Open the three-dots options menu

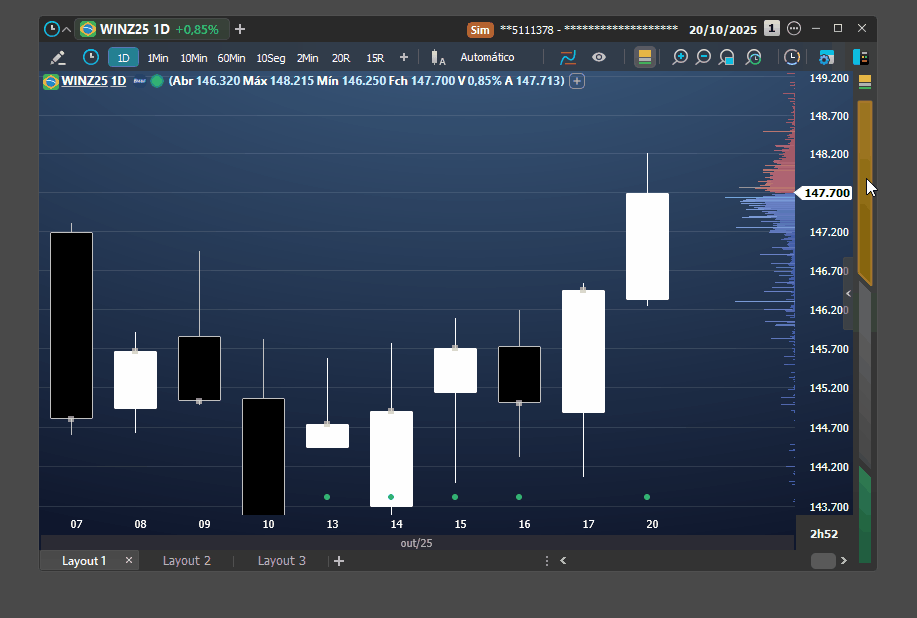point(794,28)
